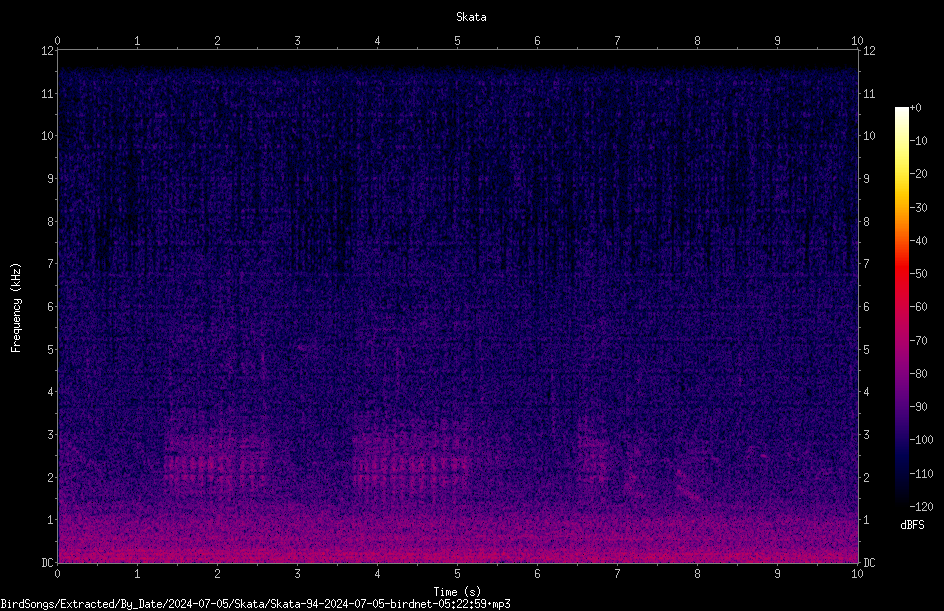Image resolution: width=944 pixels, height=611 pixels.
Task: Click the 'DC' label on the right axis
Action: 869,563
